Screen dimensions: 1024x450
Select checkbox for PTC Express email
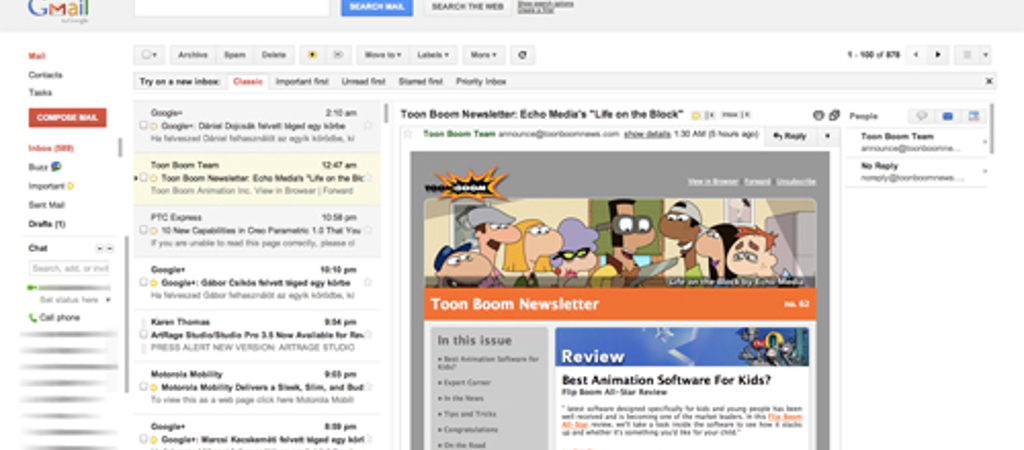[x=143, y=230]
